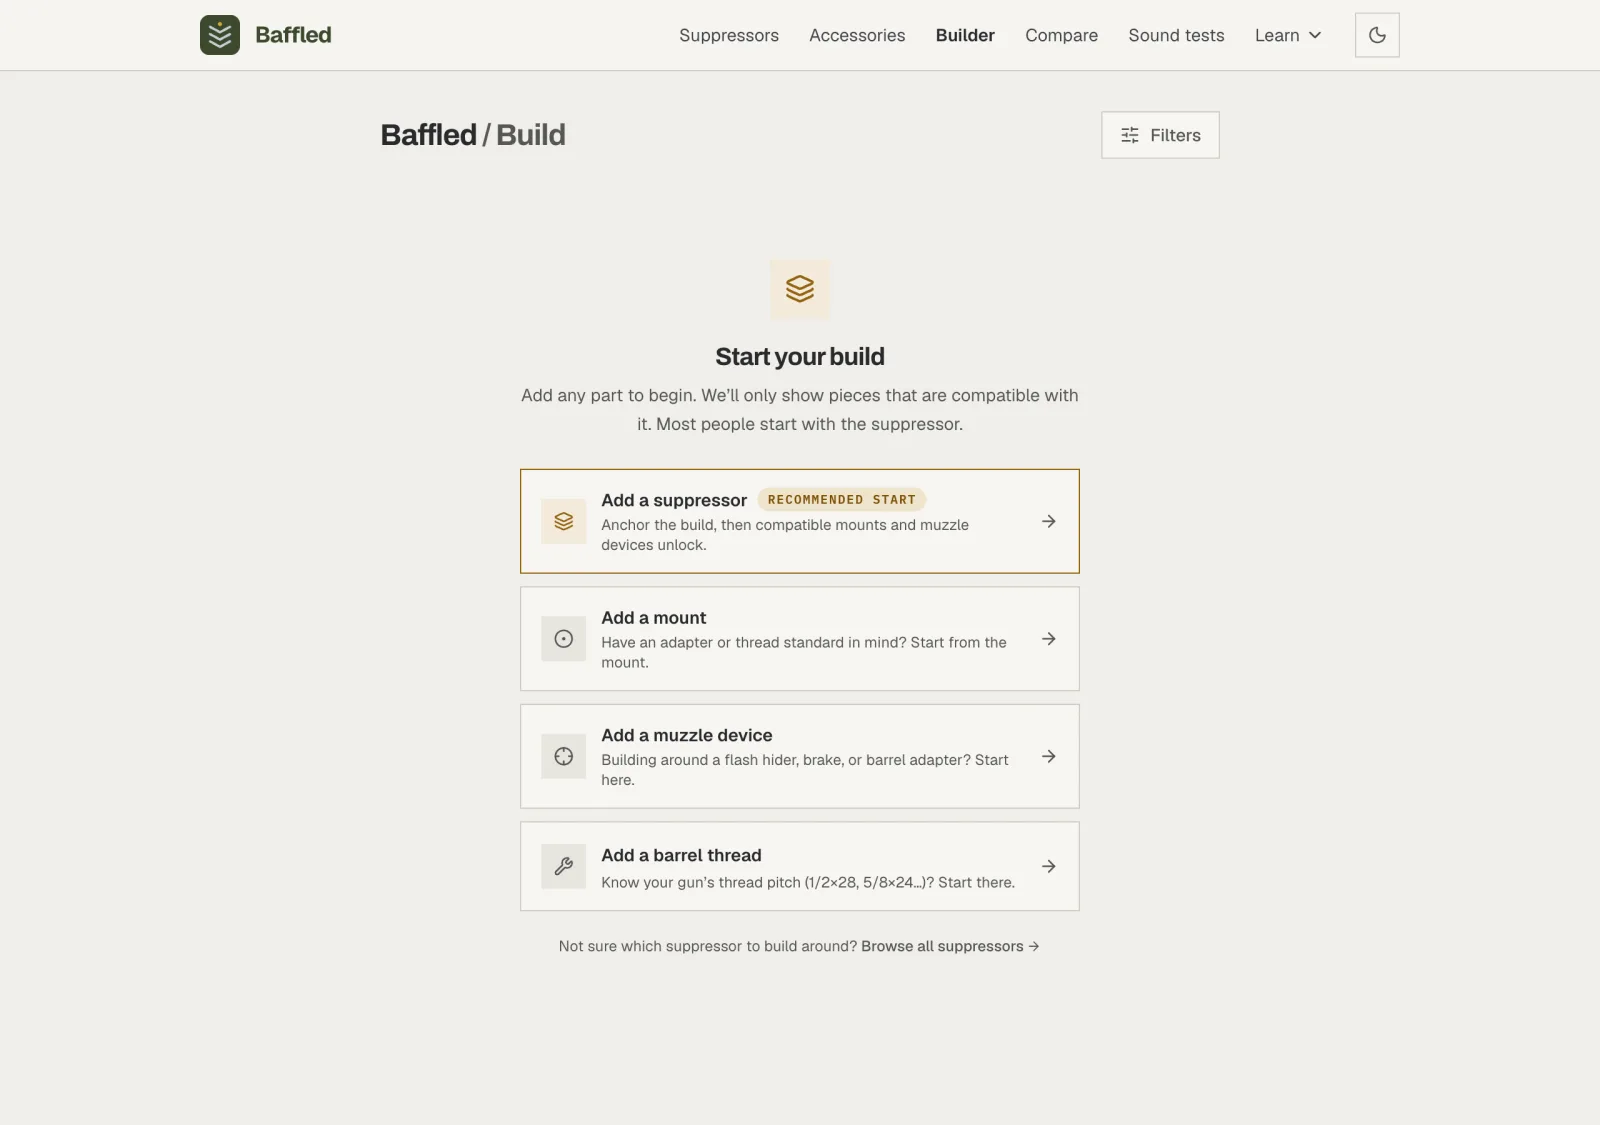Click the Baffled logo icon in header

click(x=220, y=35)
